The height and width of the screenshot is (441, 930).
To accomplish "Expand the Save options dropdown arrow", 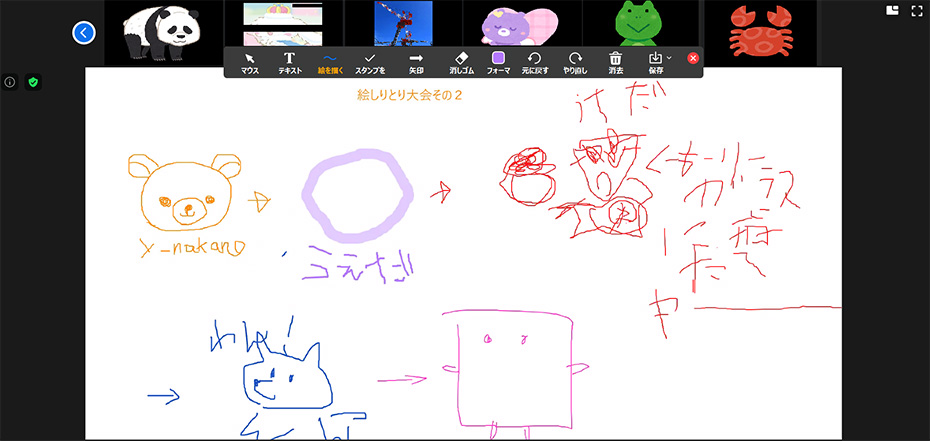I will tap(669, 58).
